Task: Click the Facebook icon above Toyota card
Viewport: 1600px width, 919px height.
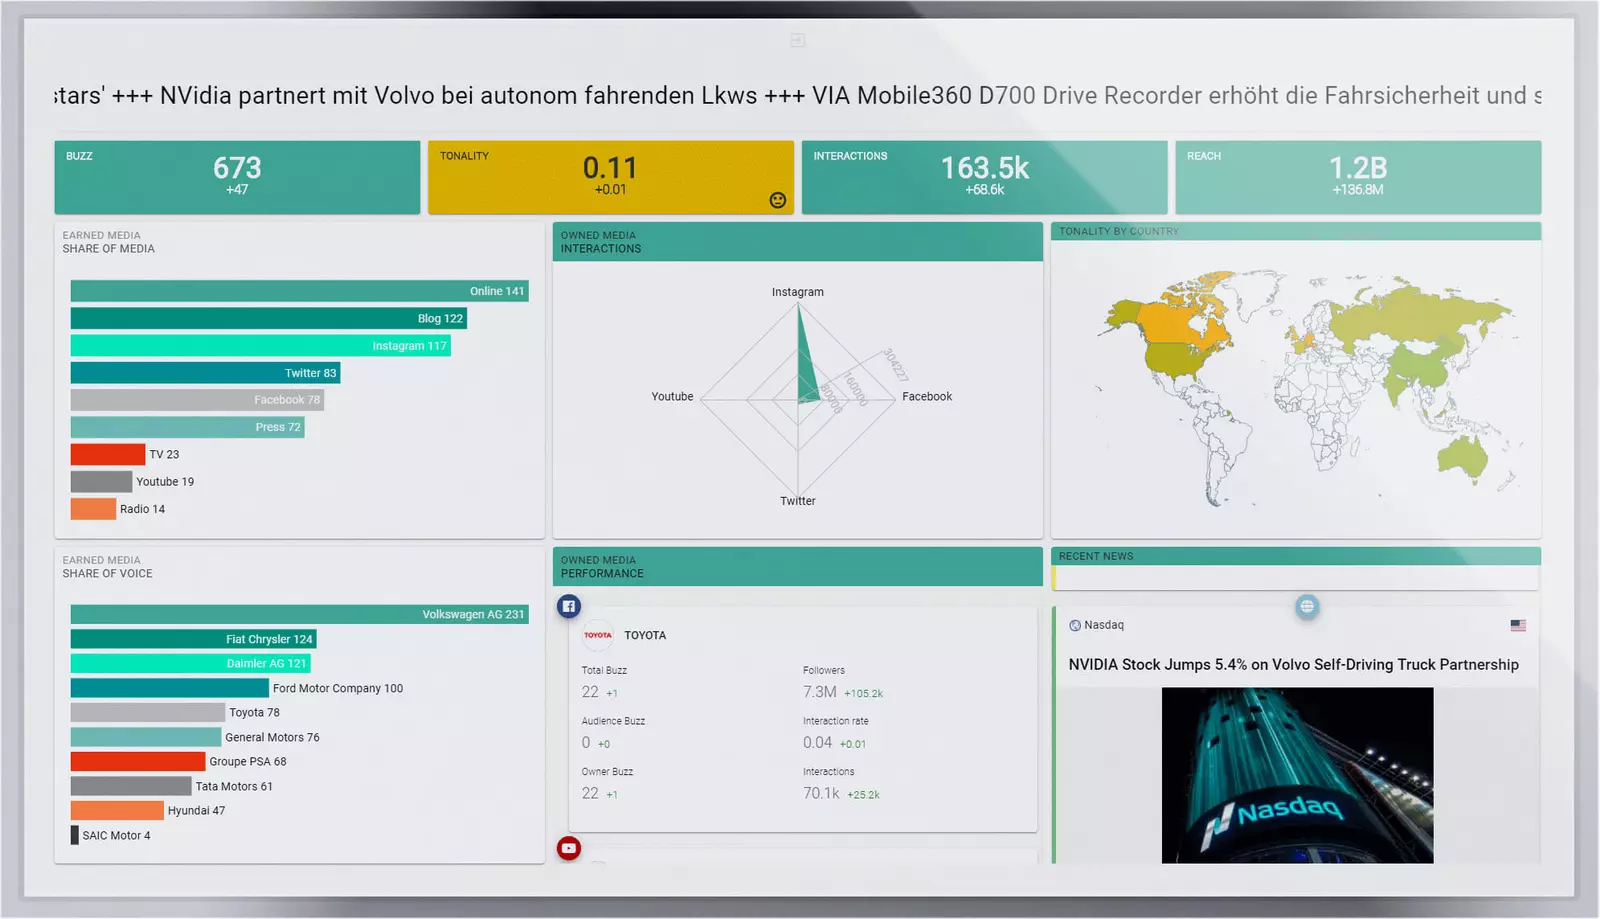Action: (x=569, y=606)
